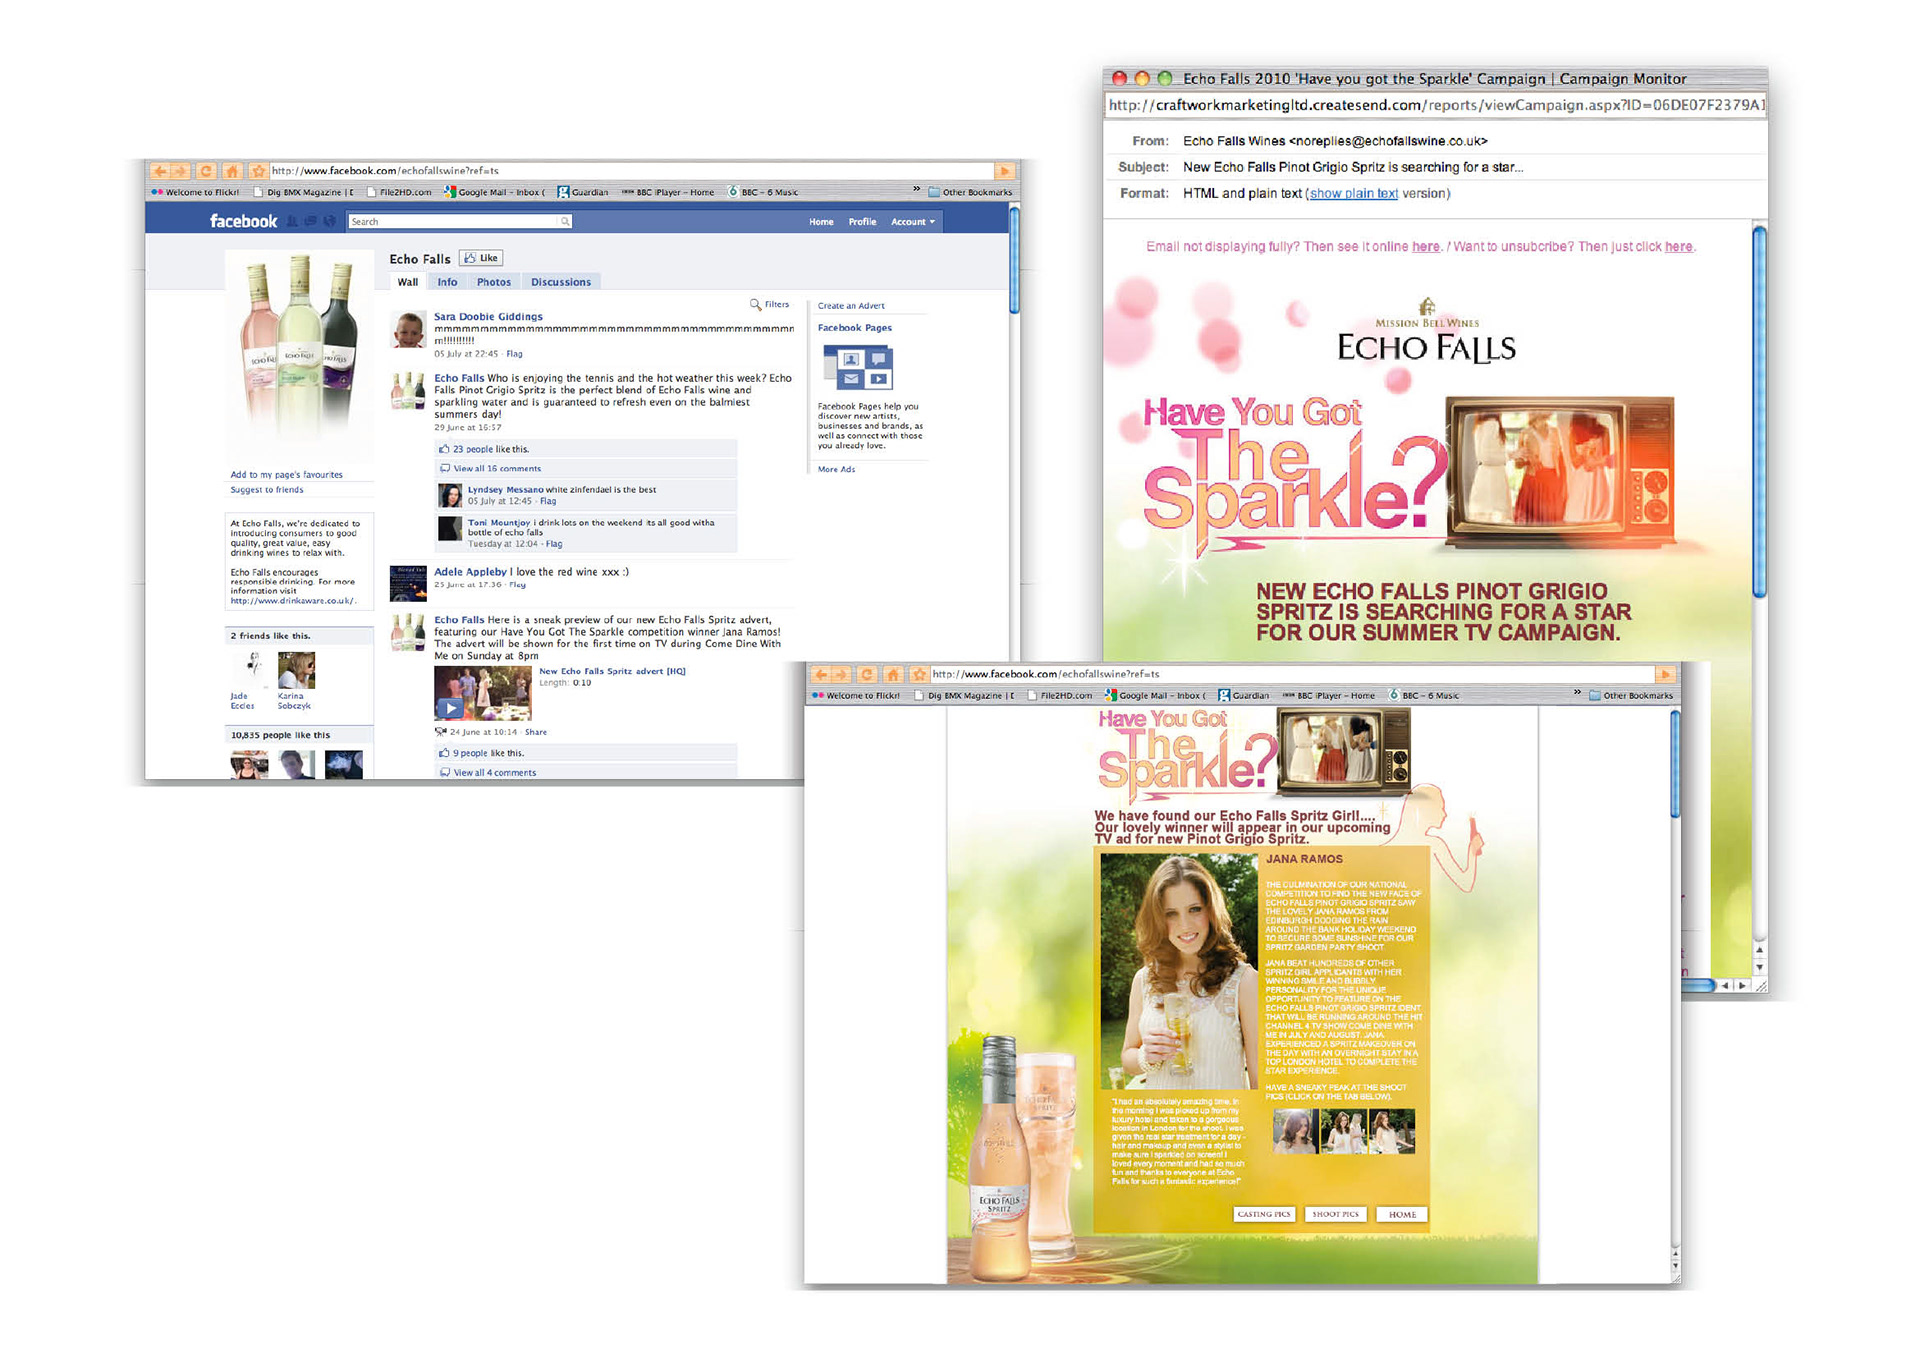Expand the bookmarks overflow chevron in the Sparkle window
Image resolution: width=1920 pixels, height=1358 pixels.
click(1577, 693)
